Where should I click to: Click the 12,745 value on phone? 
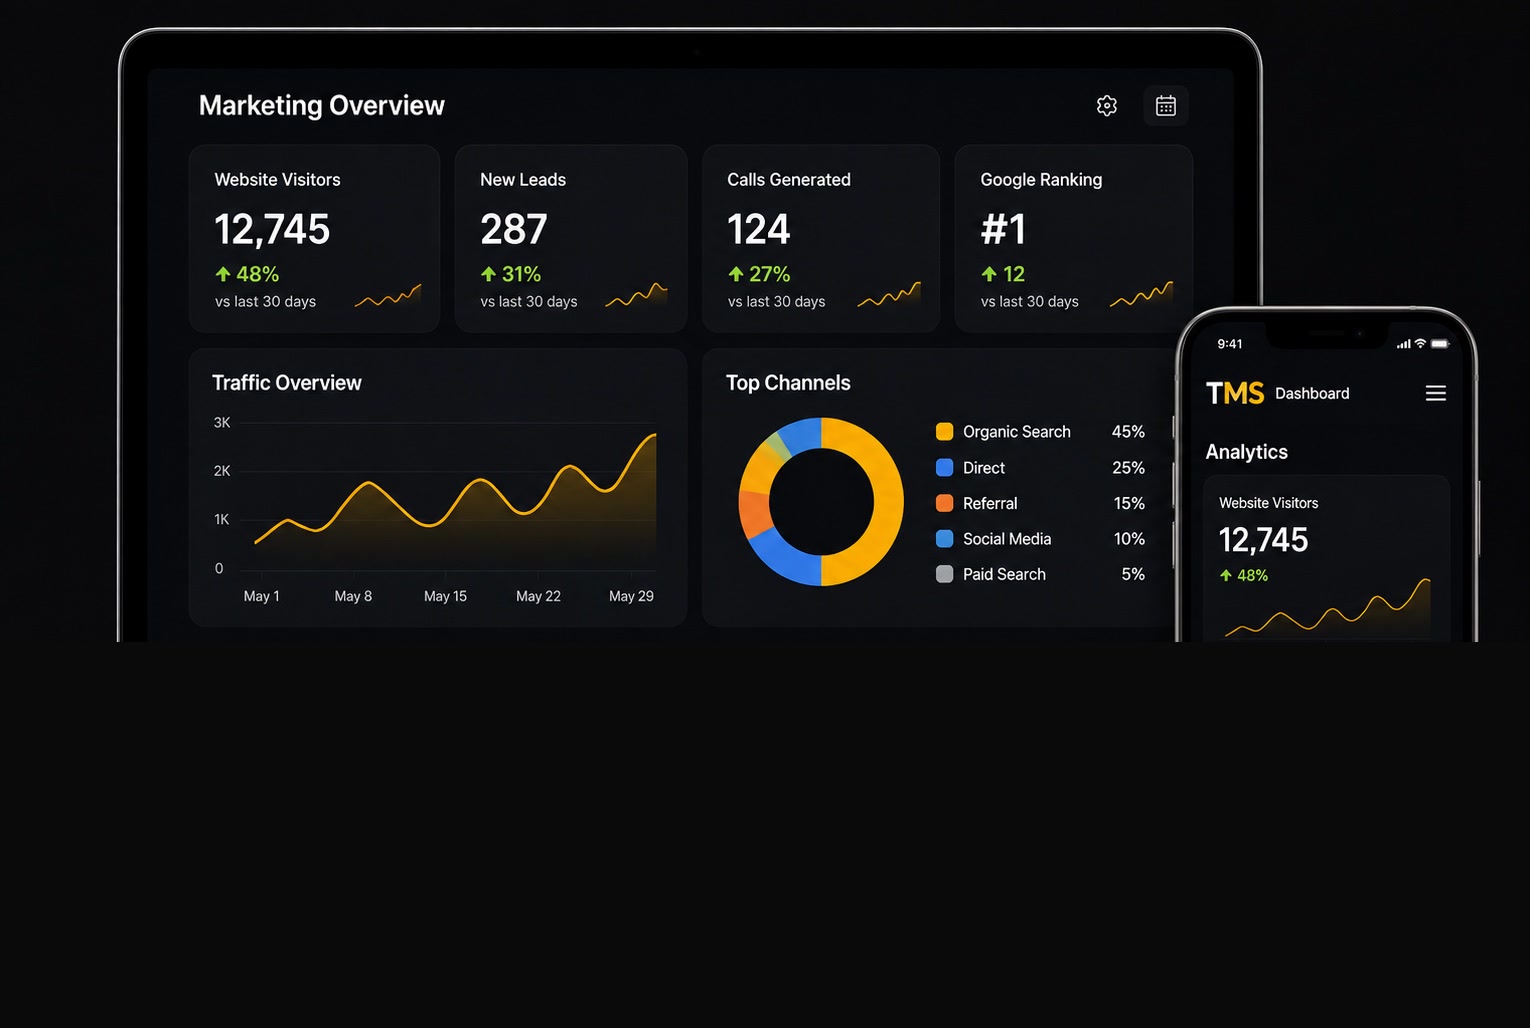coord(1263,540)
